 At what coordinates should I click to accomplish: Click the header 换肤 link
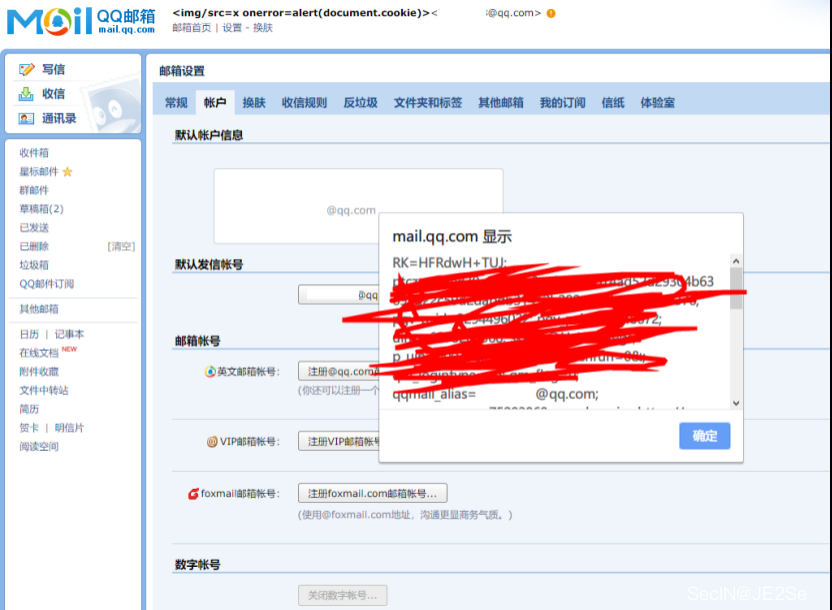[x=263, y=28]
